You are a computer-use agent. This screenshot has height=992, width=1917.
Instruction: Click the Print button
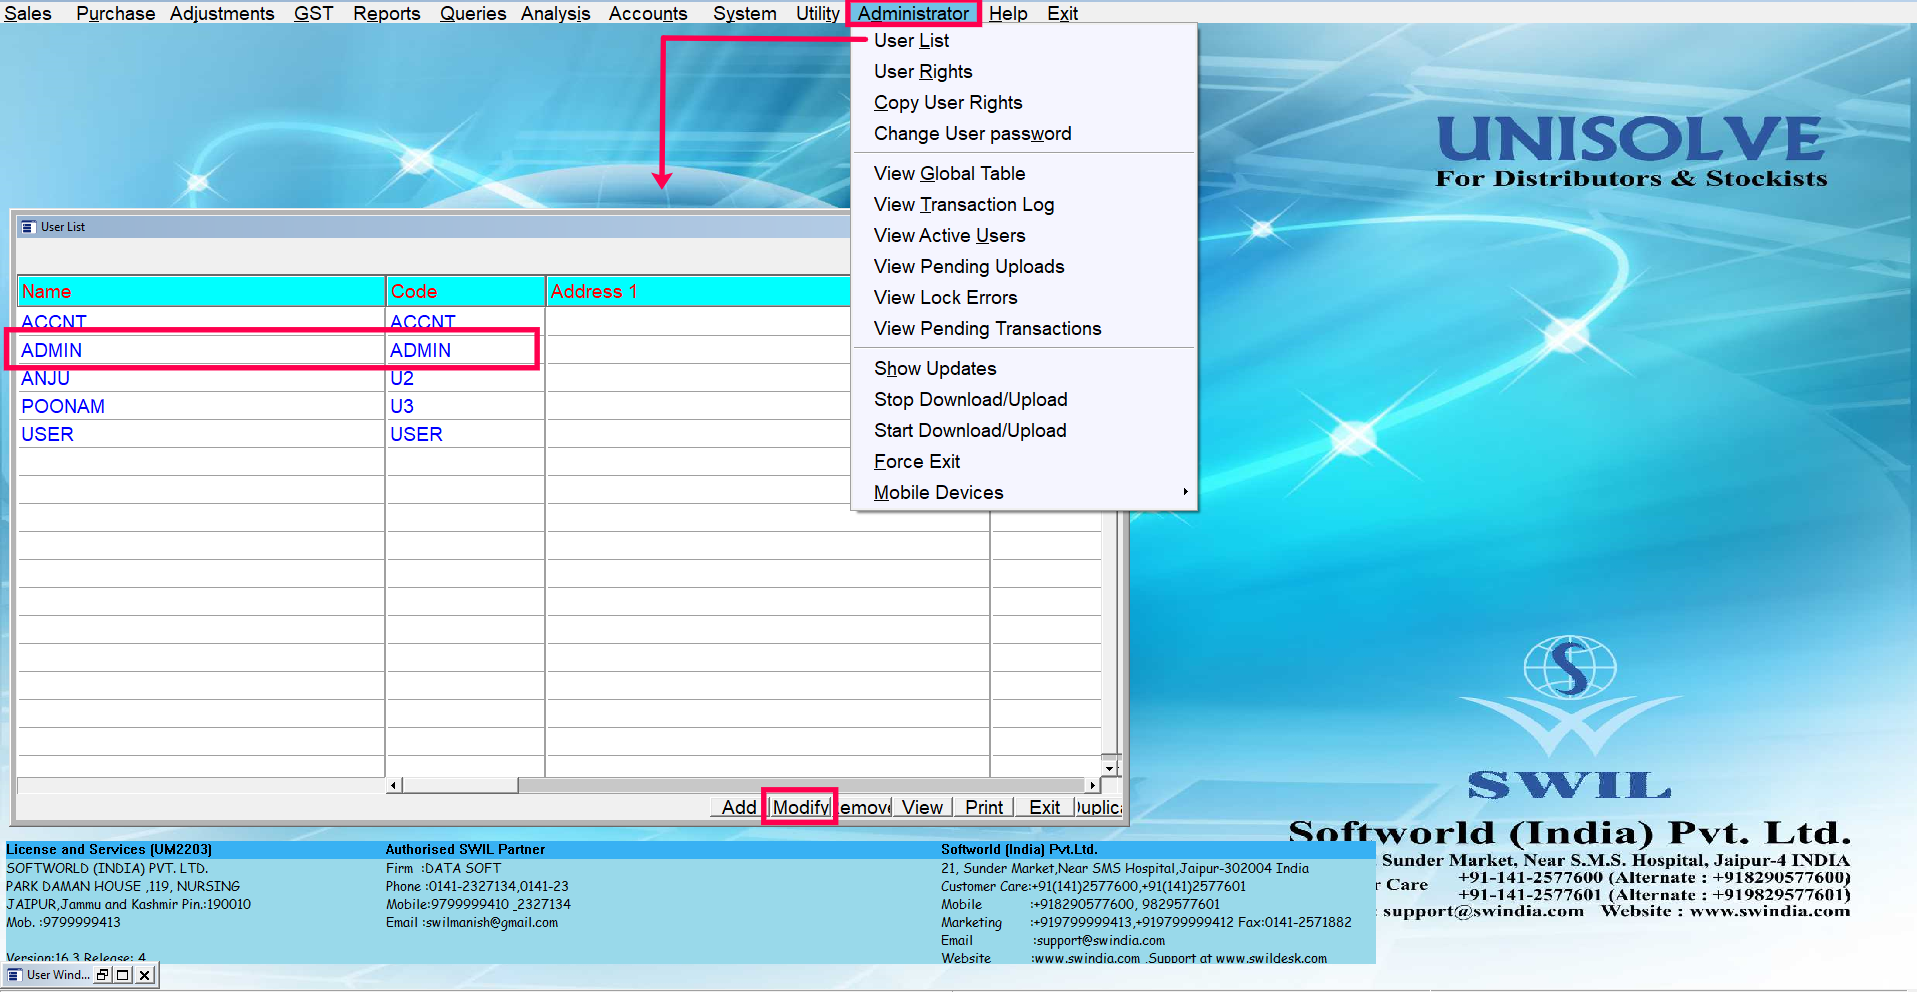pyautogui.click(x=984, y=807)
